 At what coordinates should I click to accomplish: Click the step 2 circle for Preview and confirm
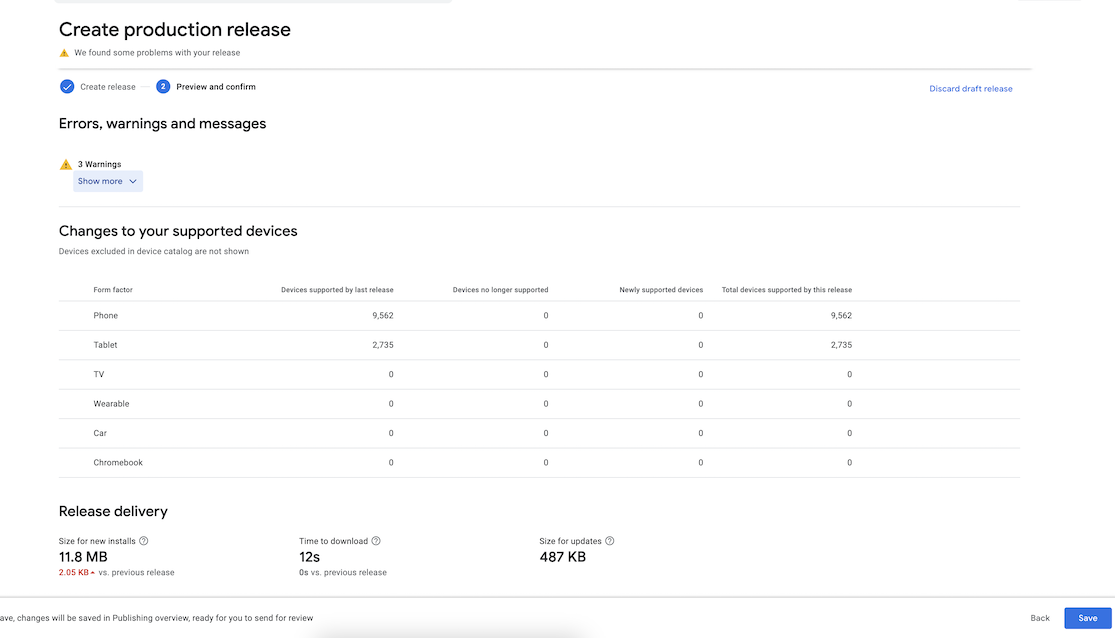(163, 87)
